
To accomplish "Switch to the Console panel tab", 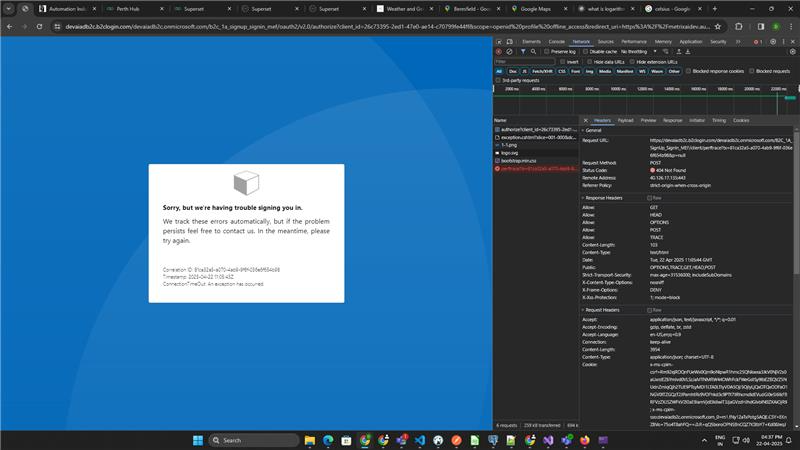I will 557,42.
